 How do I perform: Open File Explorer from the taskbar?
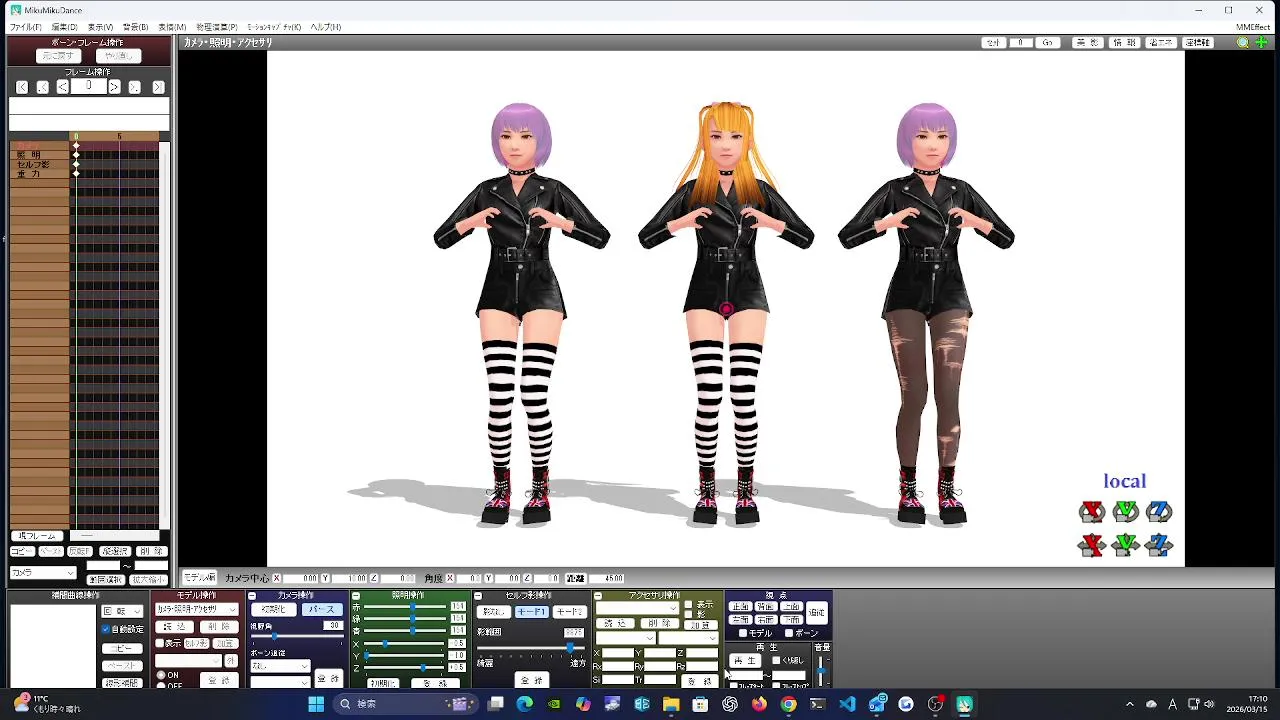(x=671, y=704)
